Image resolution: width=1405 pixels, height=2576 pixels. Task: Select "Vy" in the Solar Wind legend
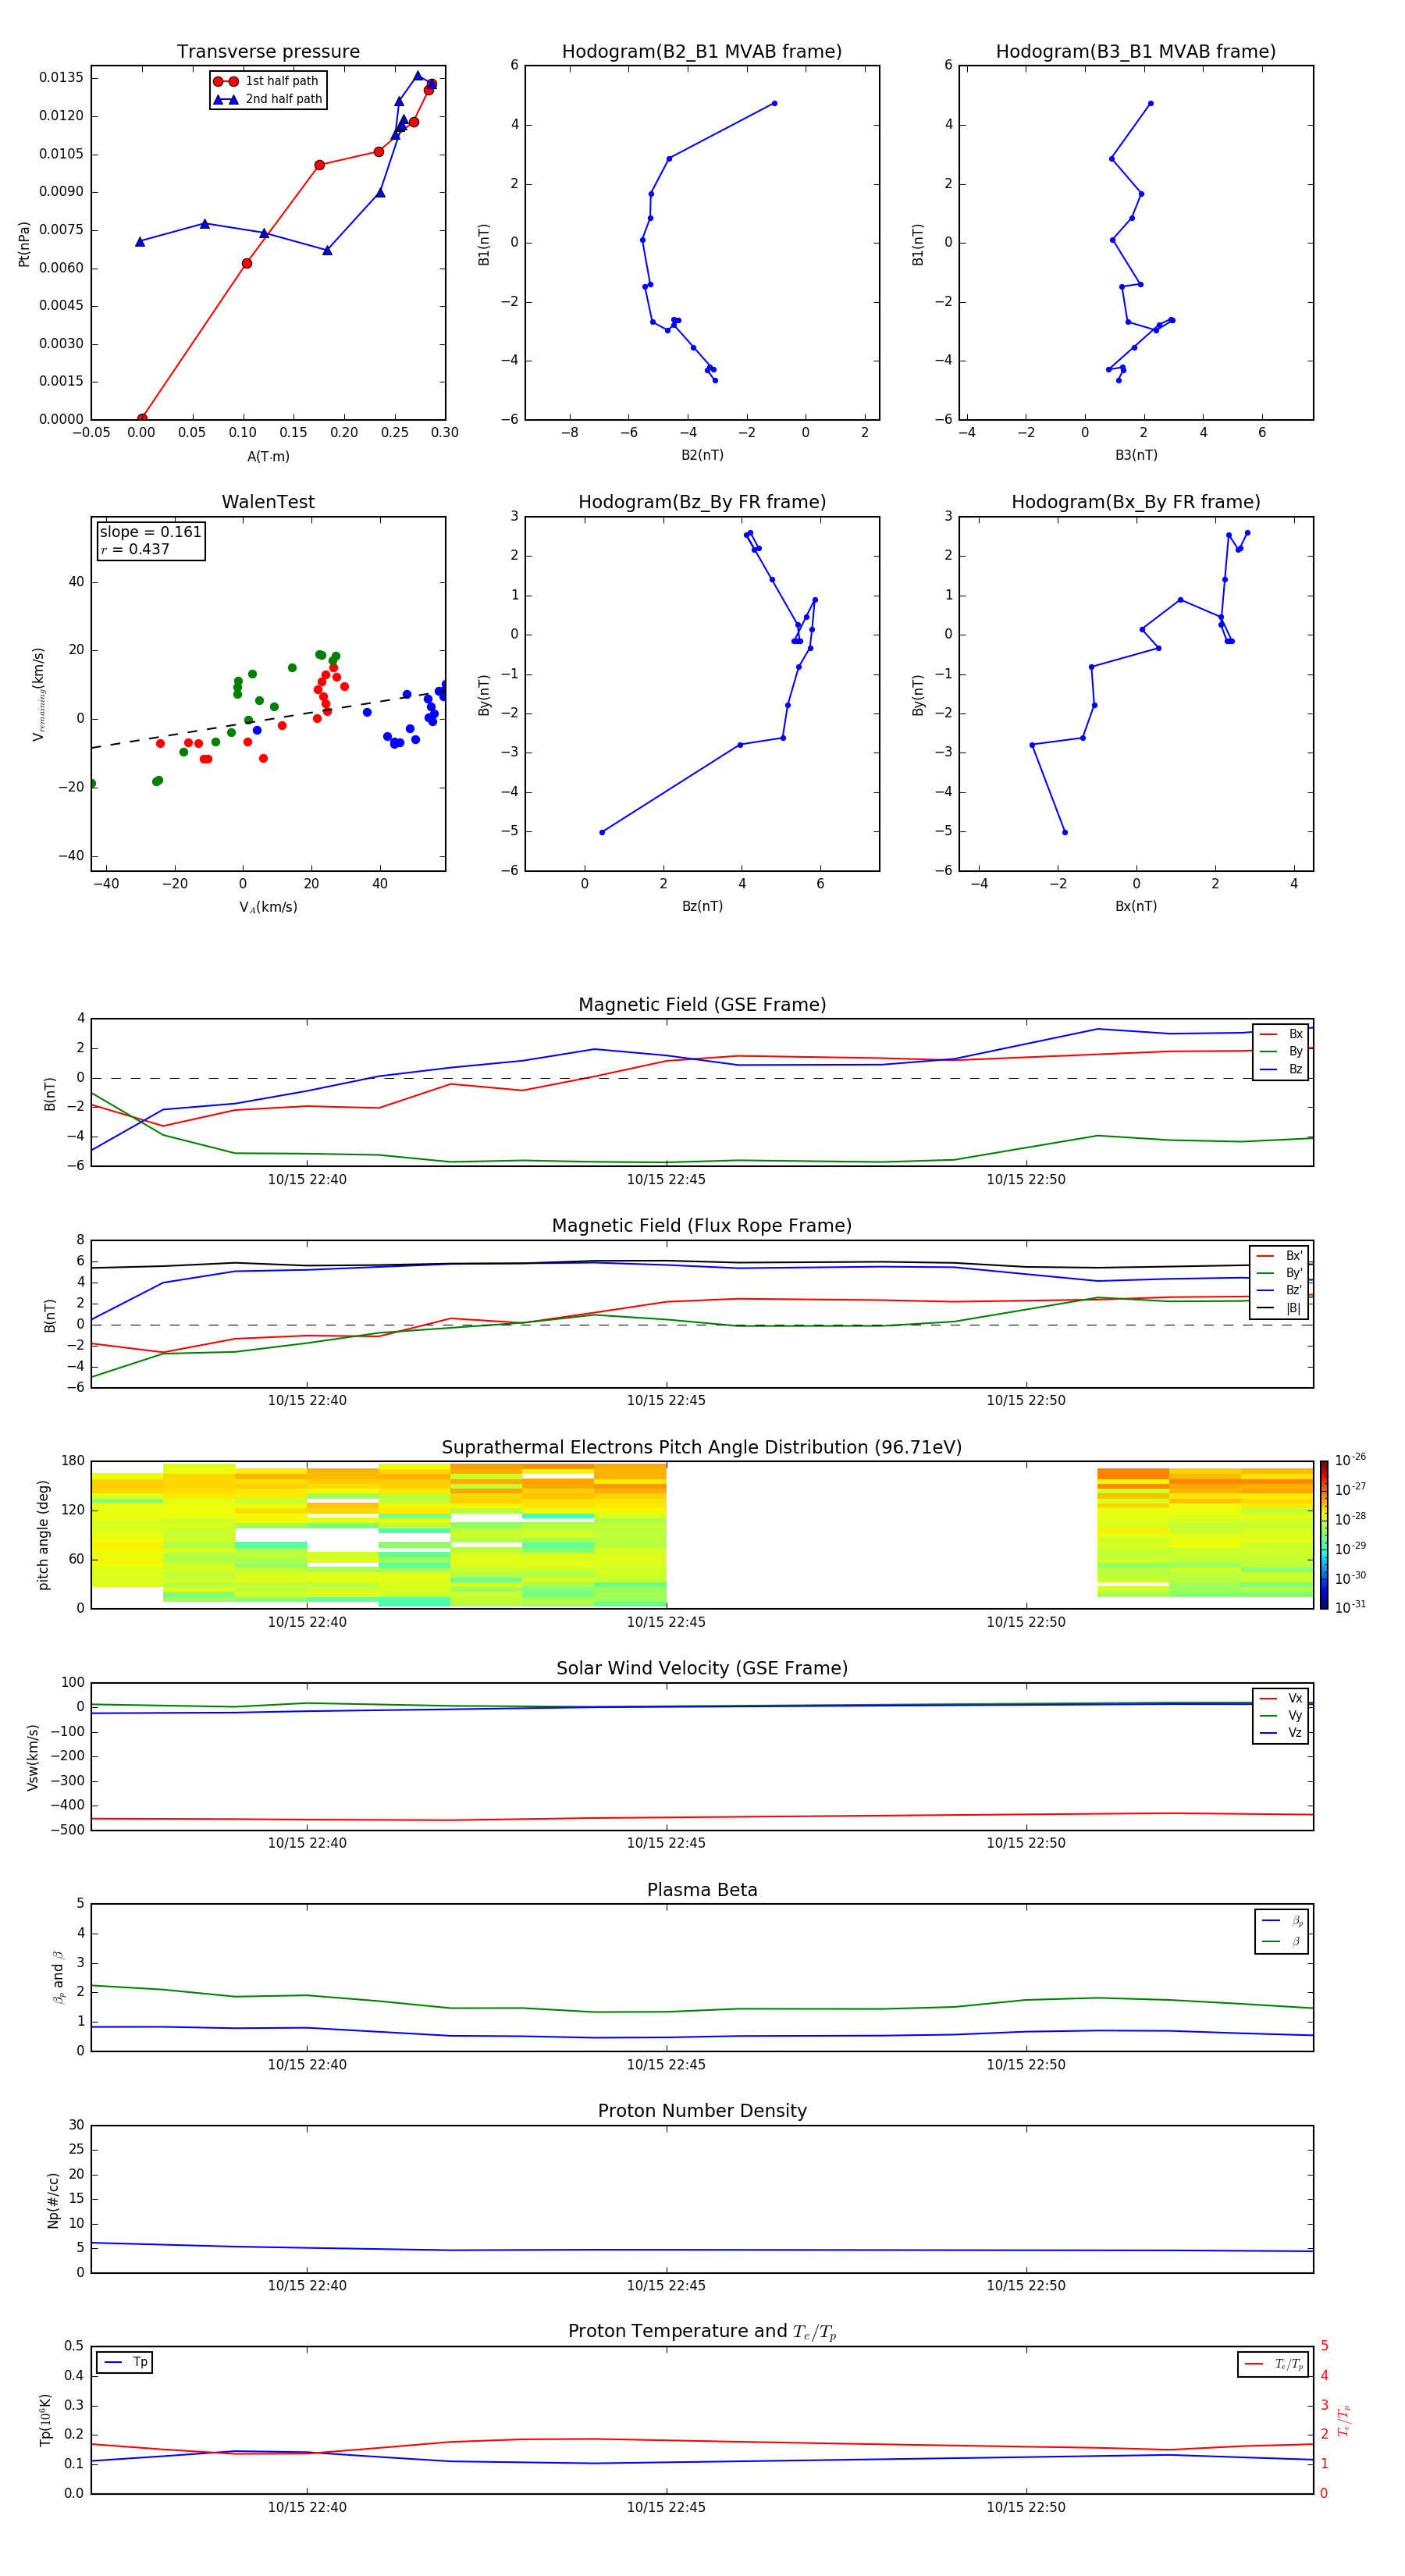tap(1281, 1716)
